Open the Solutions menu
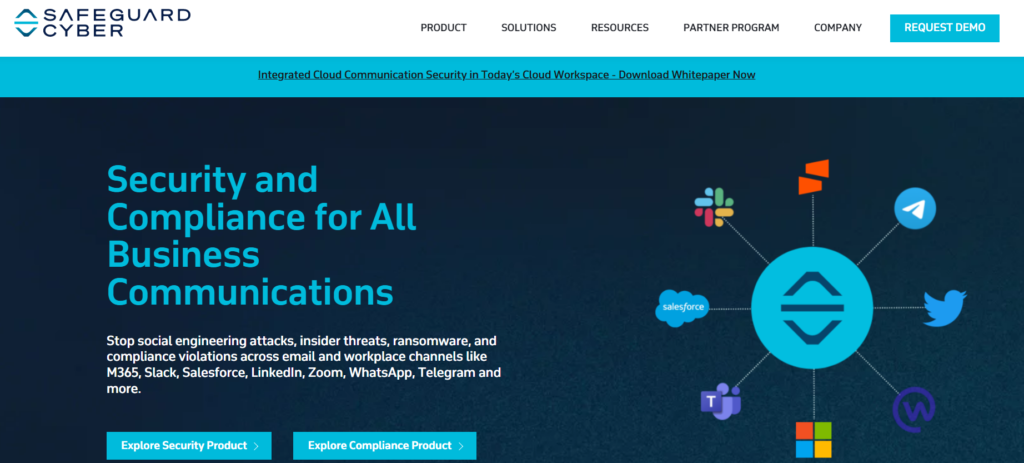 529,28
